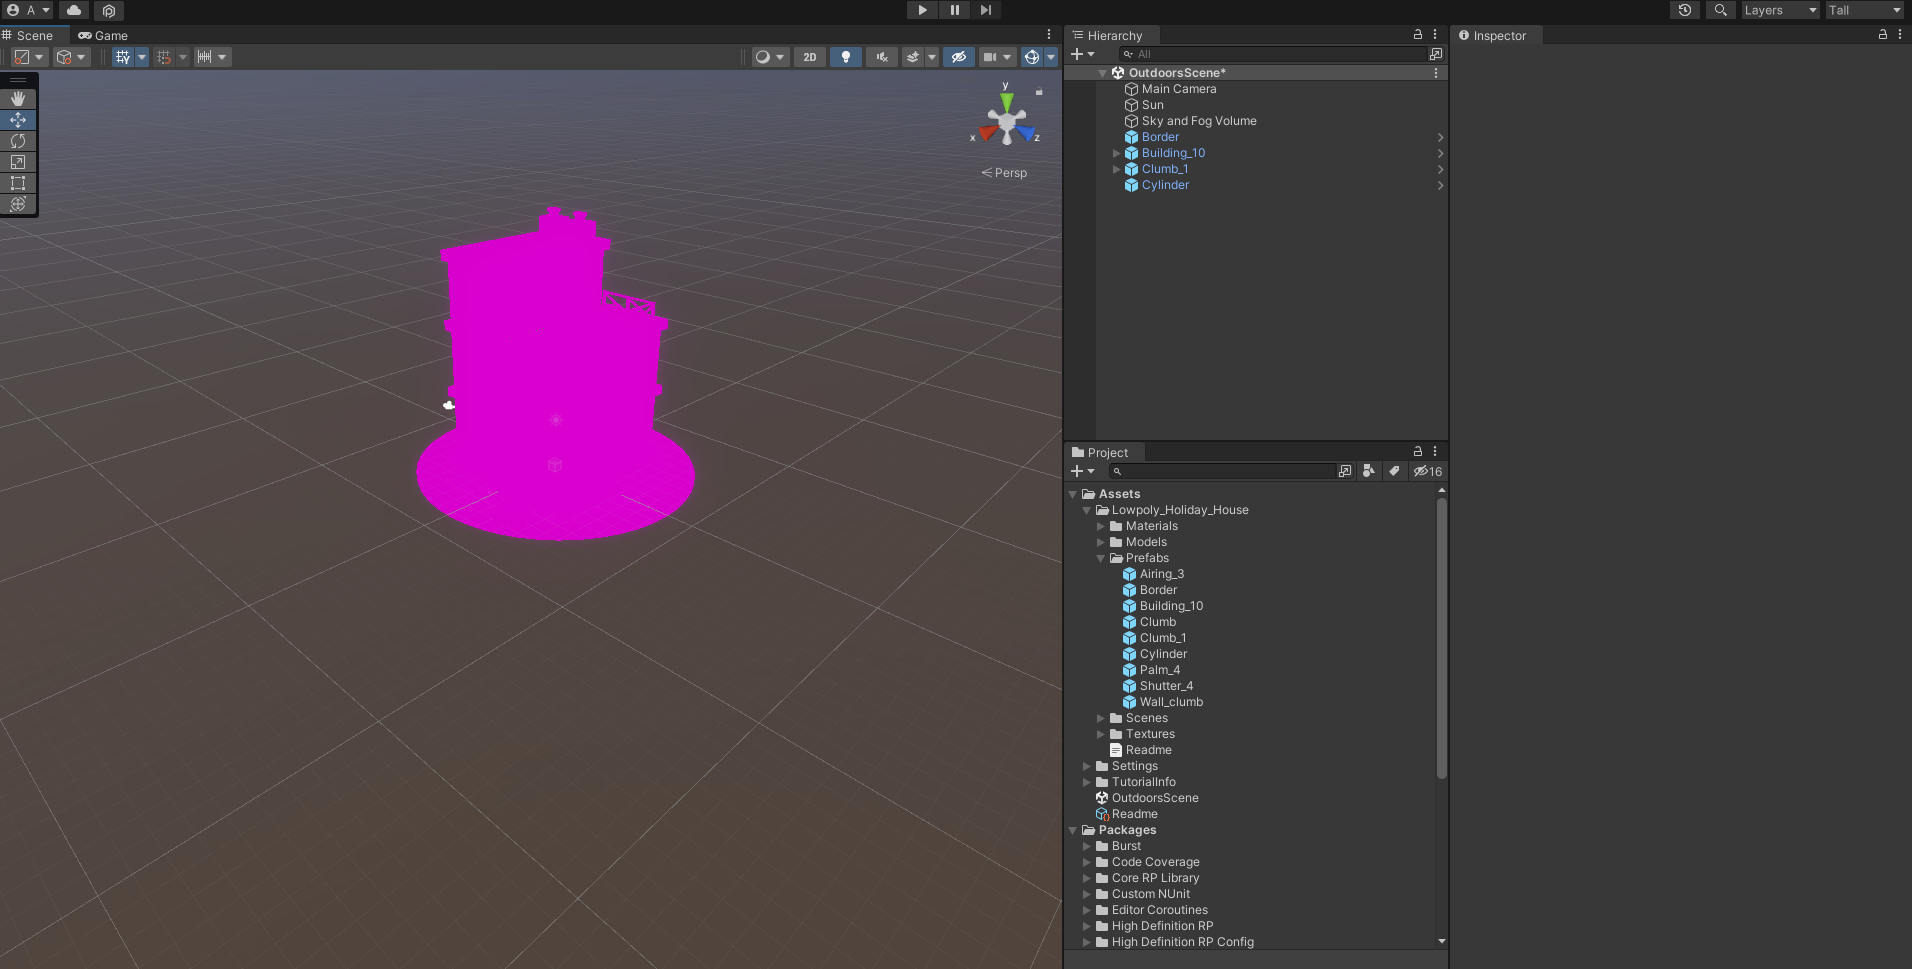Viewport: 1912px width, 969px height.
Task: Toggle scene audio mute
Action: (882, 57)
